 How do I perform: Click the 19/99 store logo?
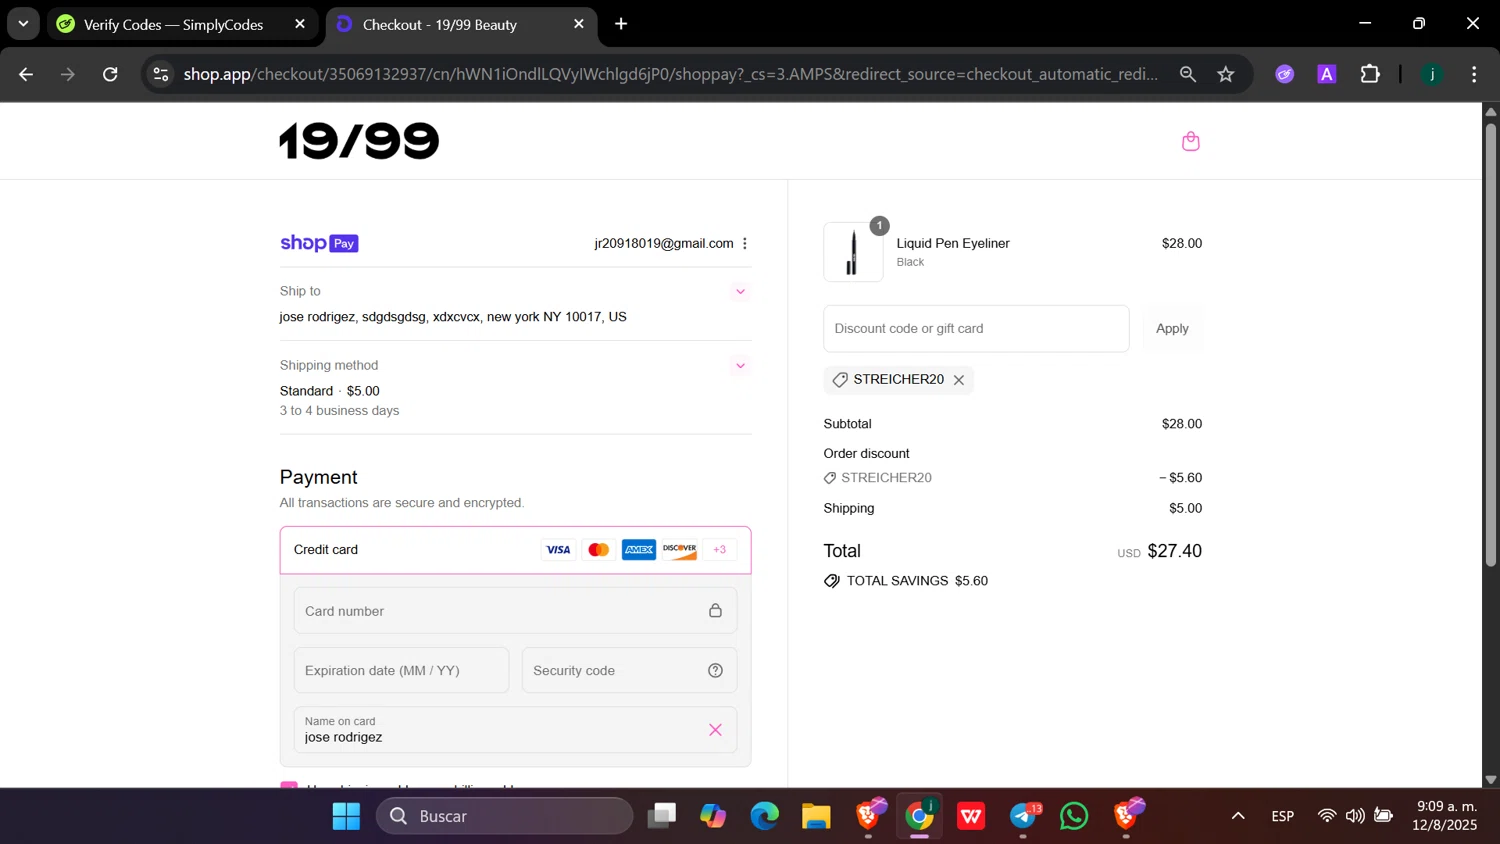tap(359, 141)
